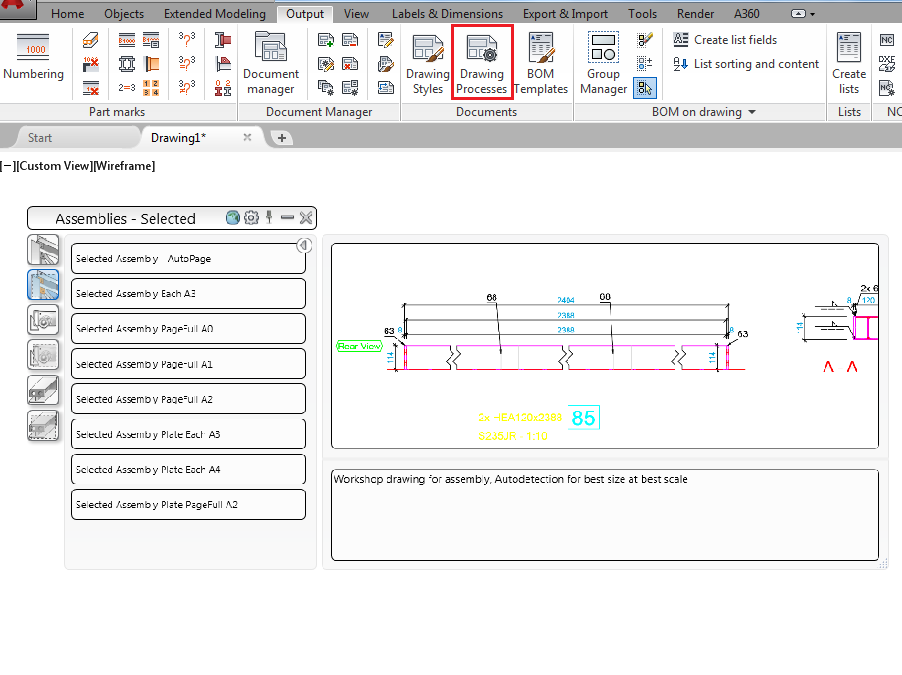Viewport: 902px width, 675px height.
Task: Click the assembly drawing preview image
Action: (605, 346)
